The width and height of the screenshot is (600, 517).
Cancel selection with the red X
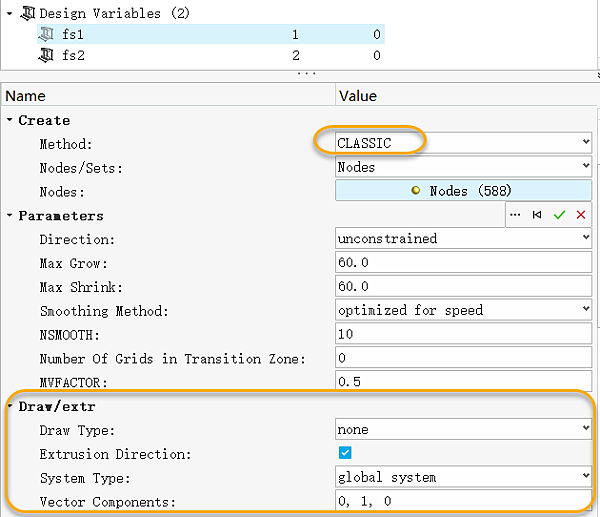(x=581, y=215)
